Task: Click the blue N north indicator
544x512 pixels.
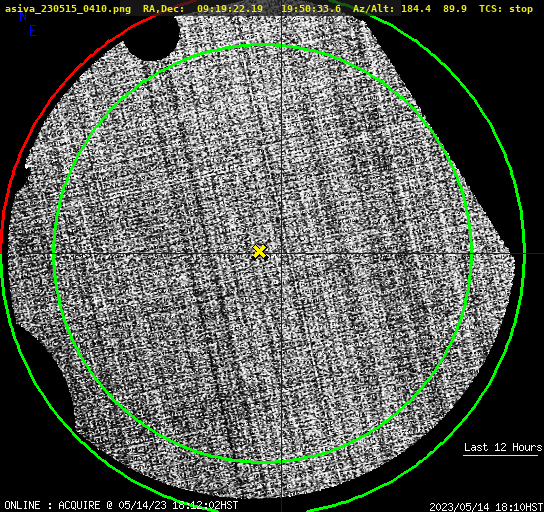Action: tap(23, 16)
